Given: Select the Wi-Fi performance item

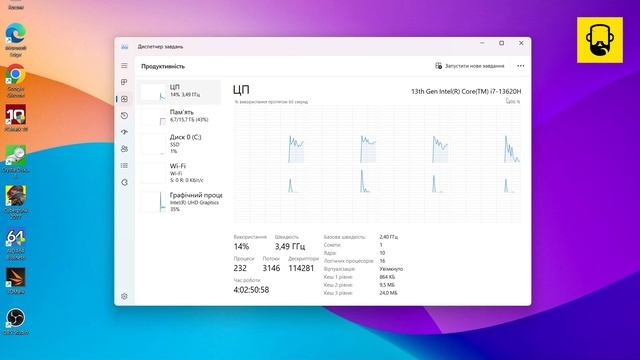Looking at the screenshot, I should coord(180,173).
